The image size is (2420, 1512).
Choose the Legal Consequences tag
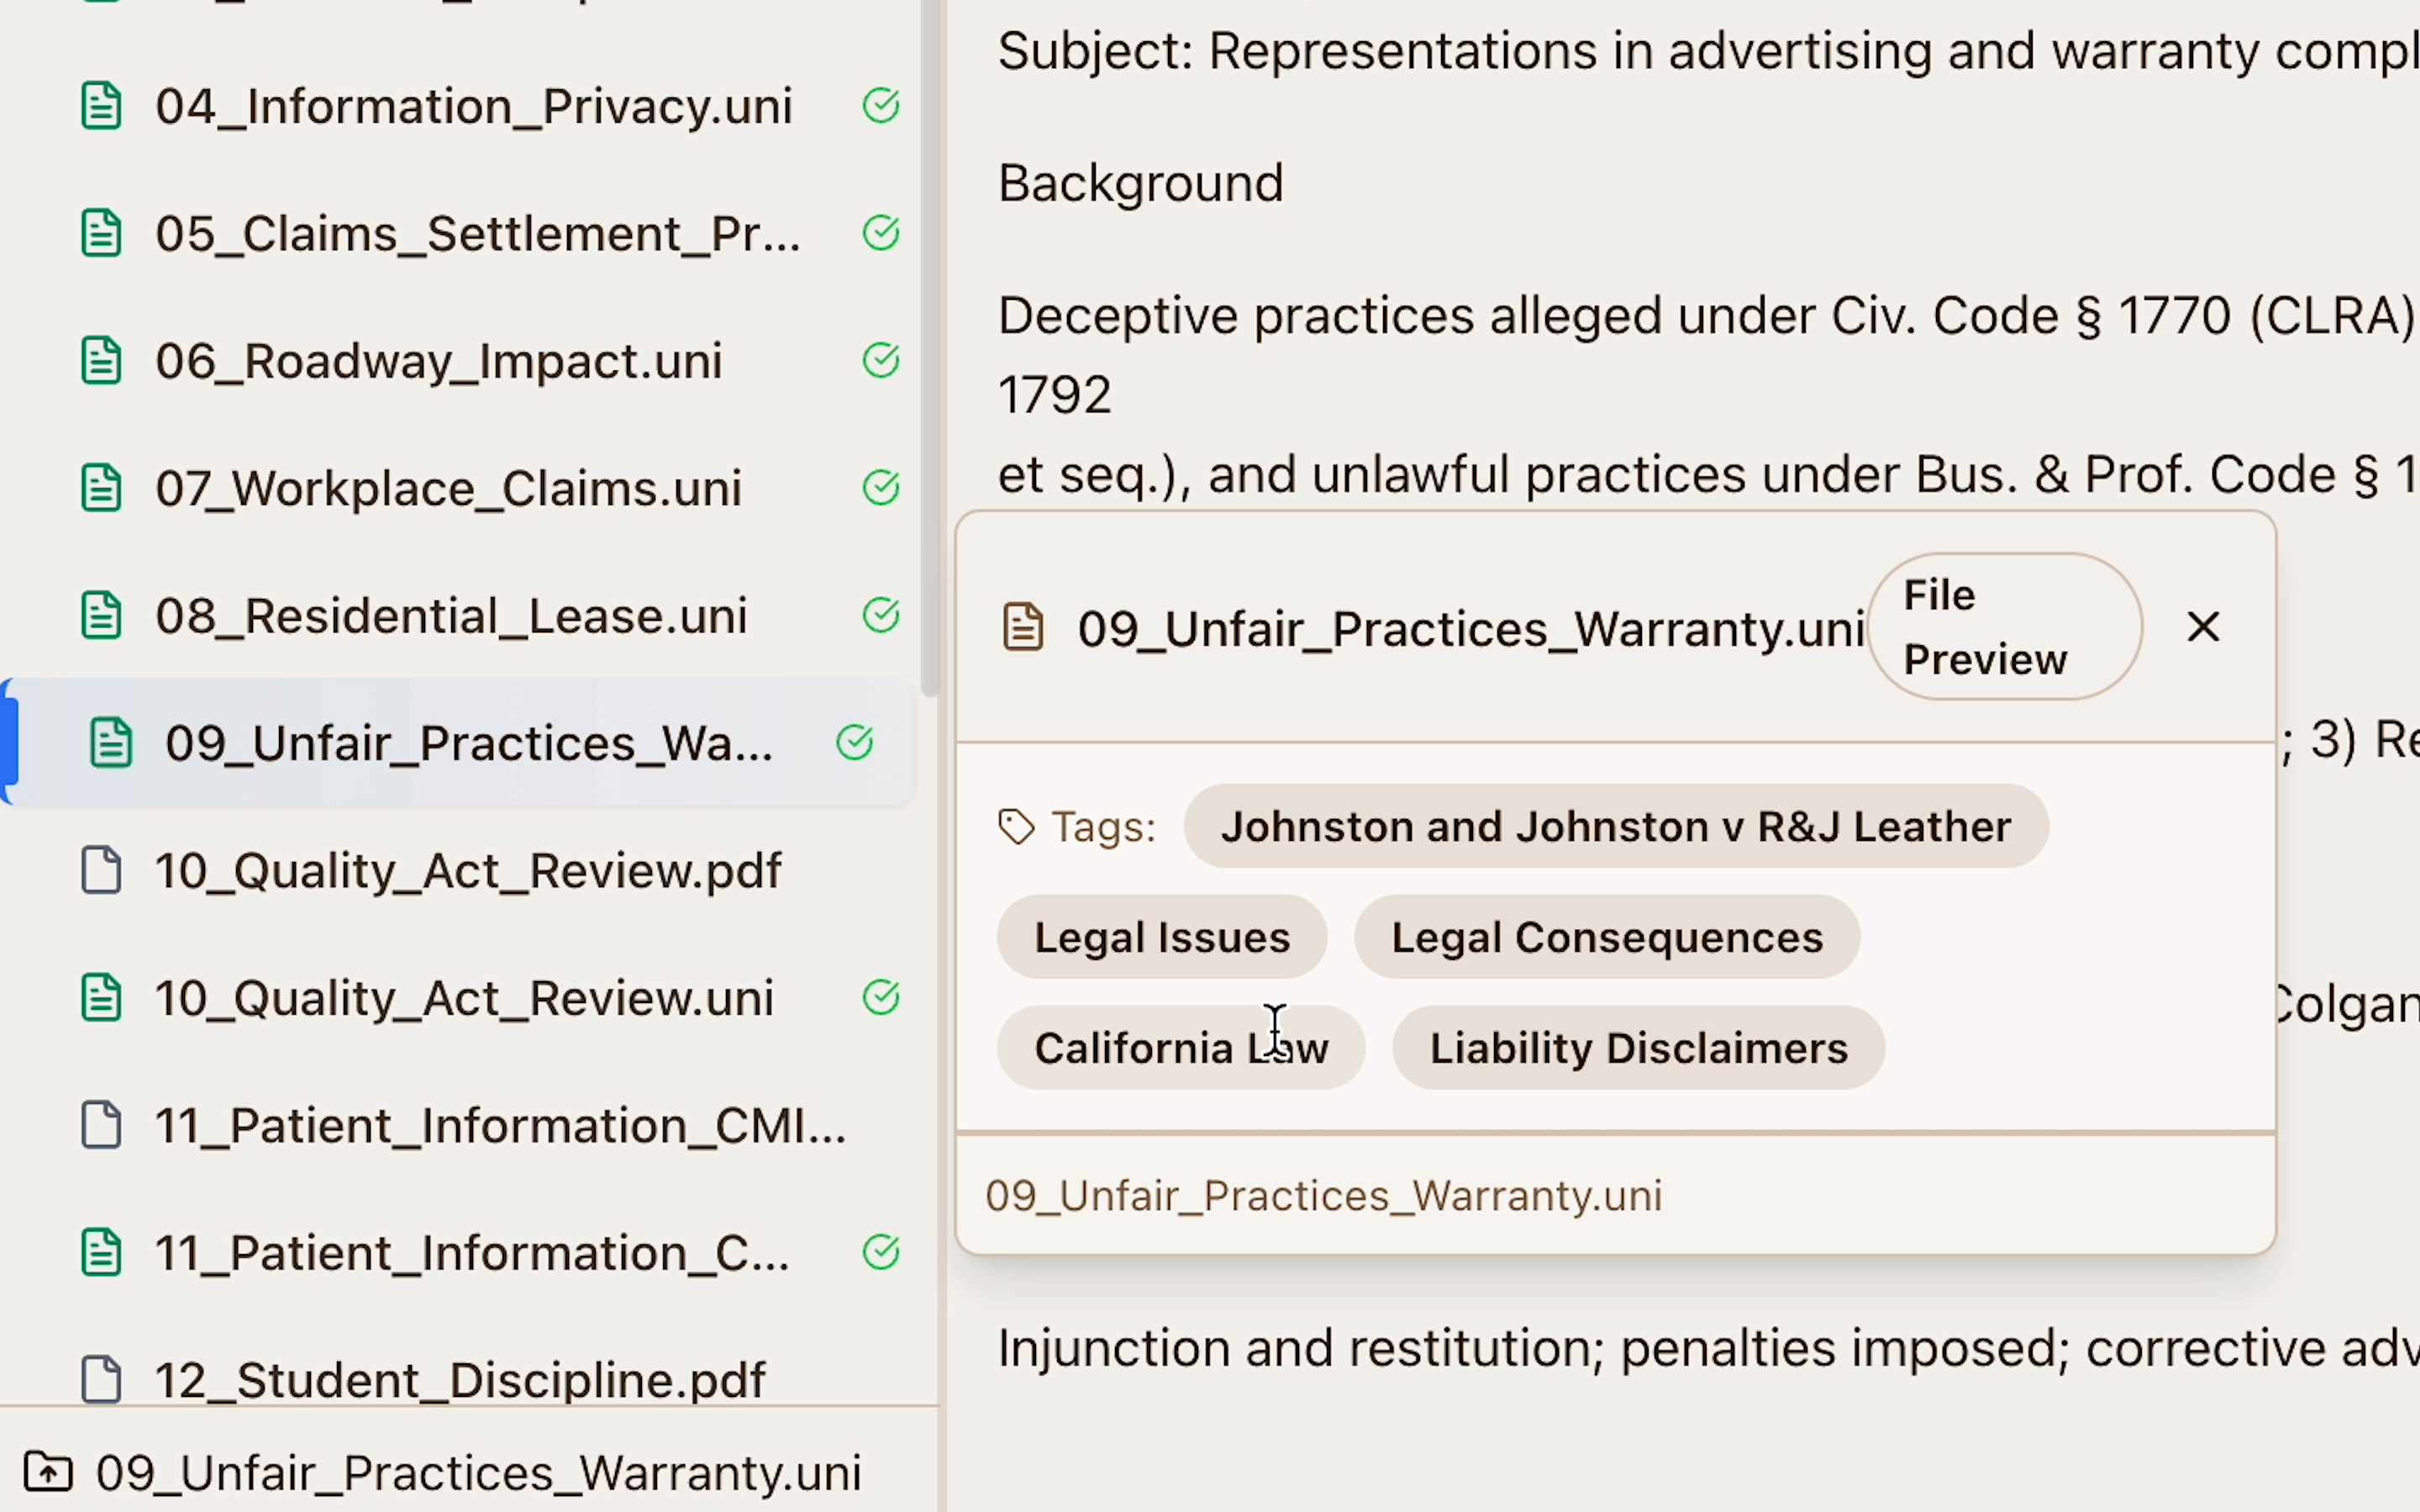tap(1606, 937)
